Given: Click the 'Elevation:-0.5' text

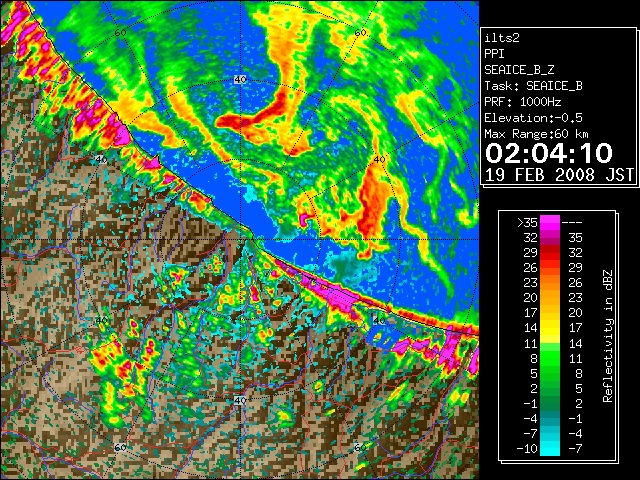Looking at the screenshot, I should [533, 118].
